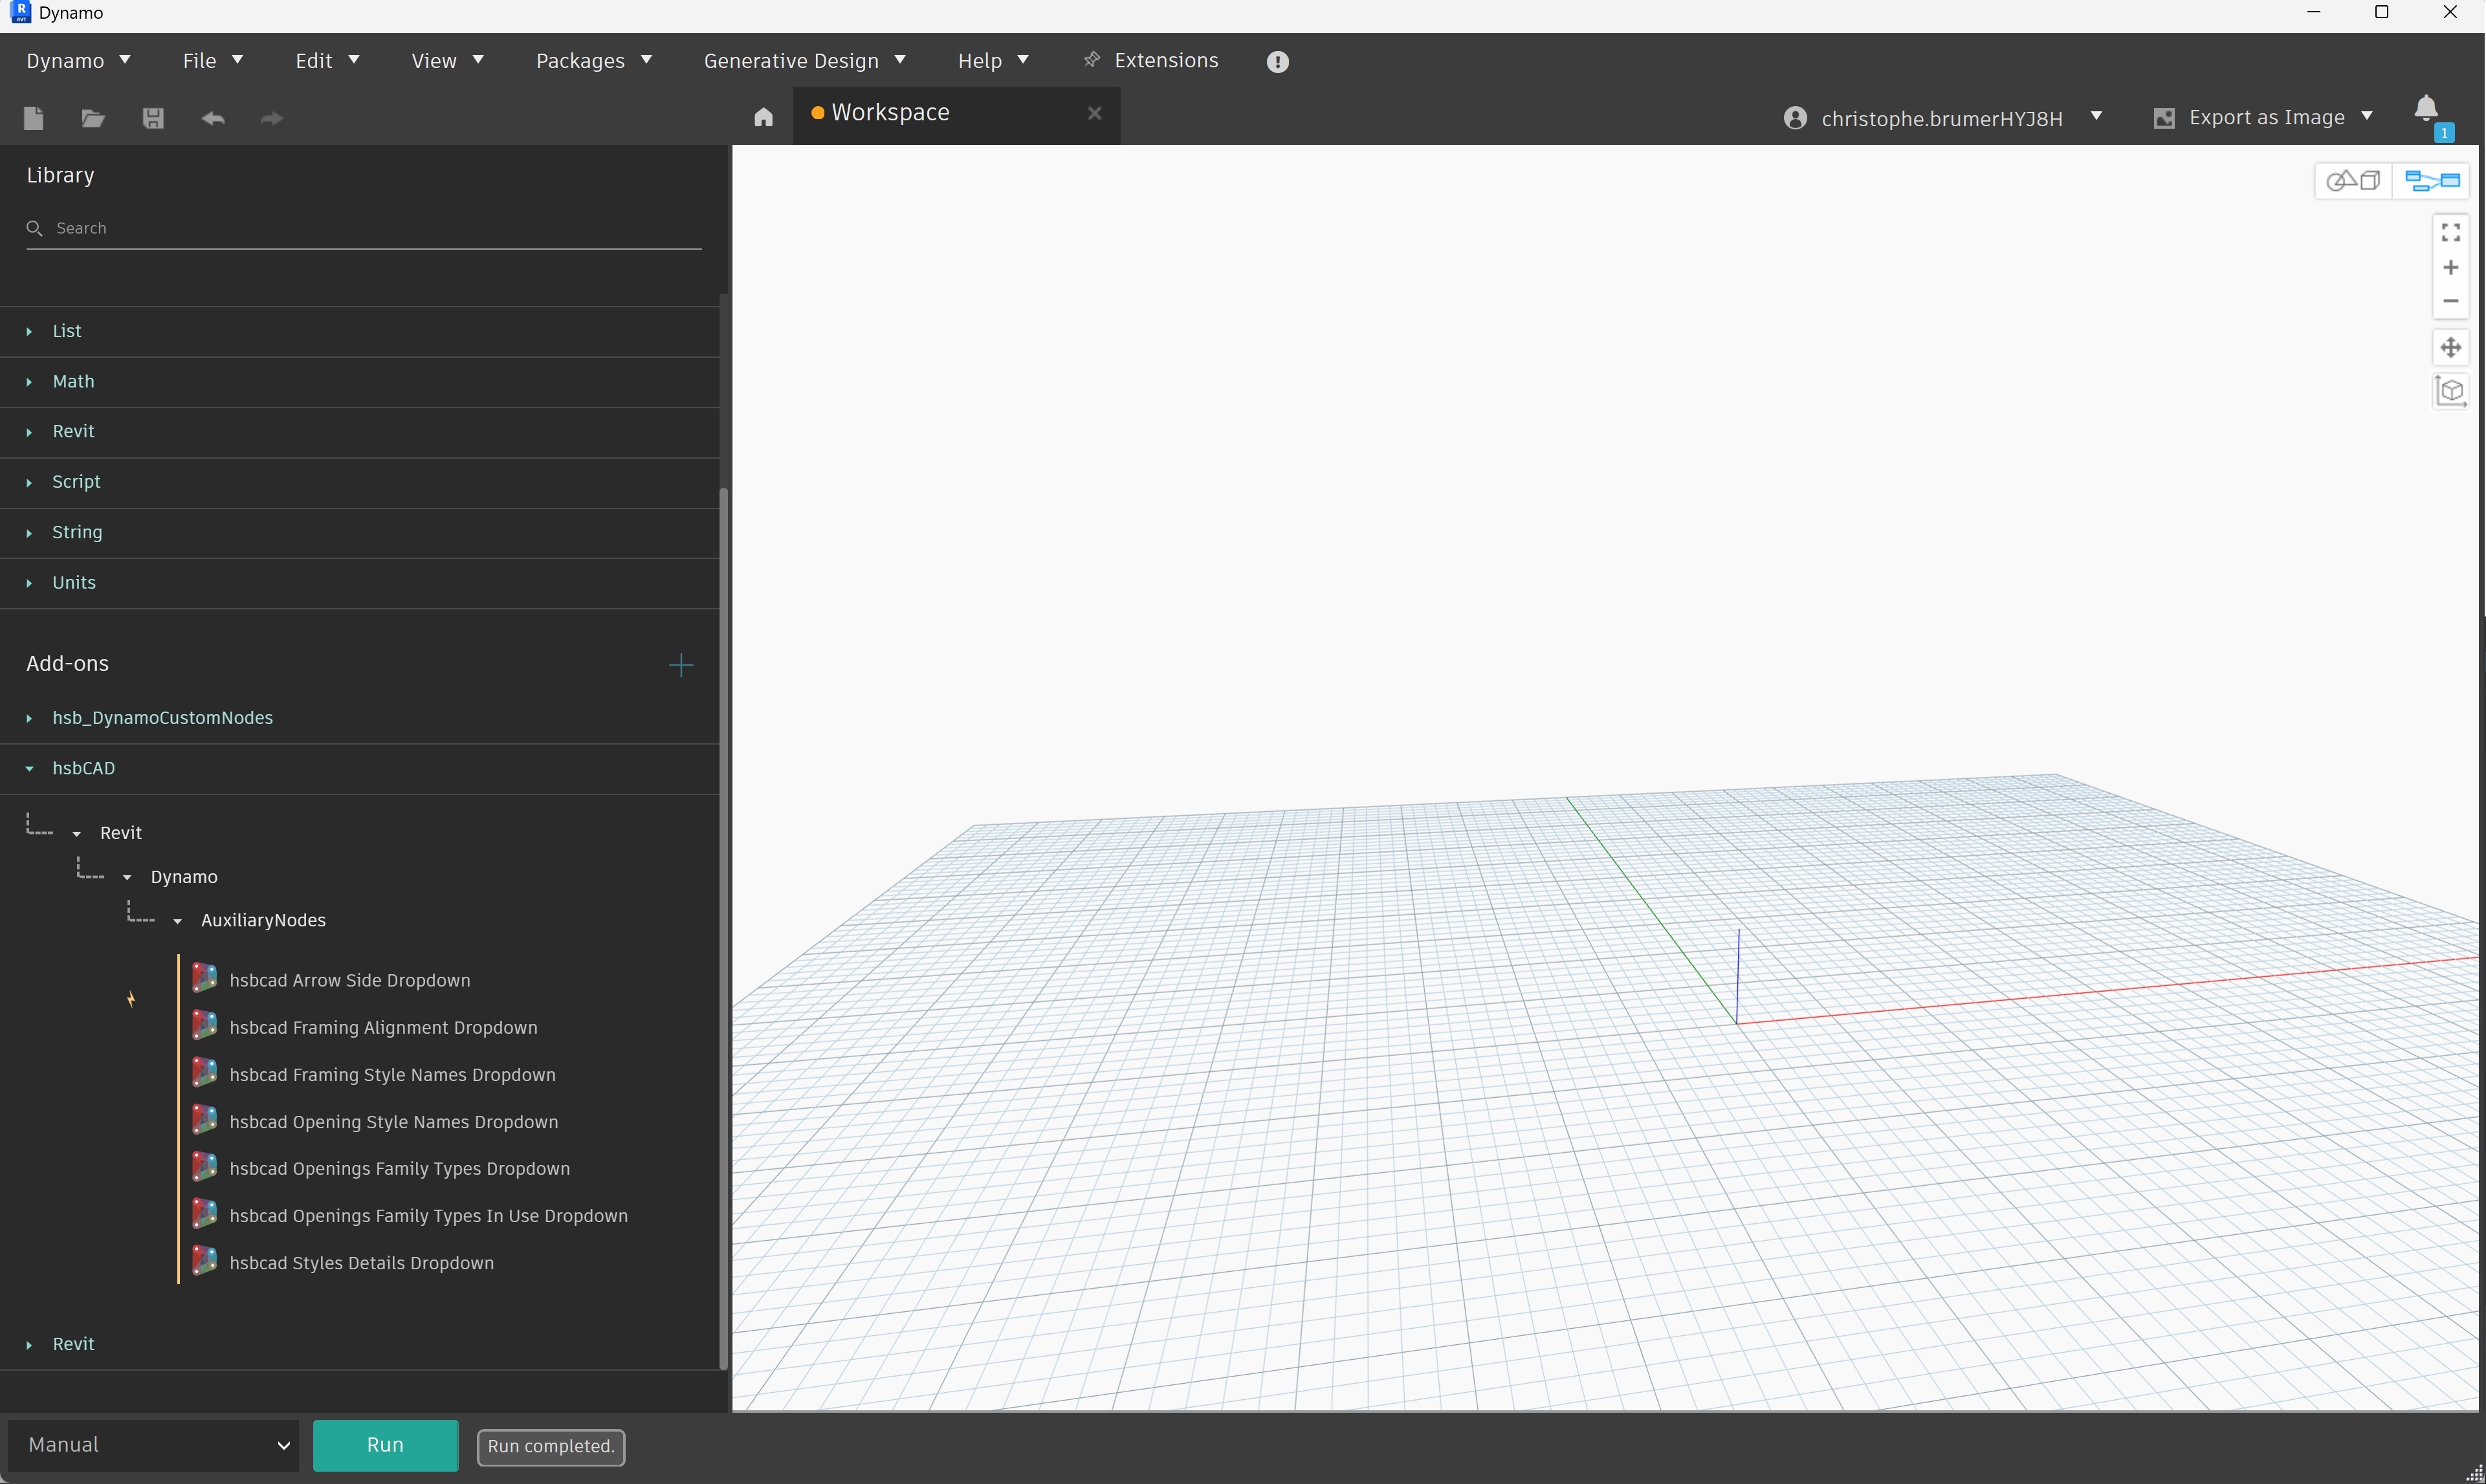Click the Zoom in plus icon
The height and width of the screenshot is (1484, 2486).
click(x=2450, y=267)
